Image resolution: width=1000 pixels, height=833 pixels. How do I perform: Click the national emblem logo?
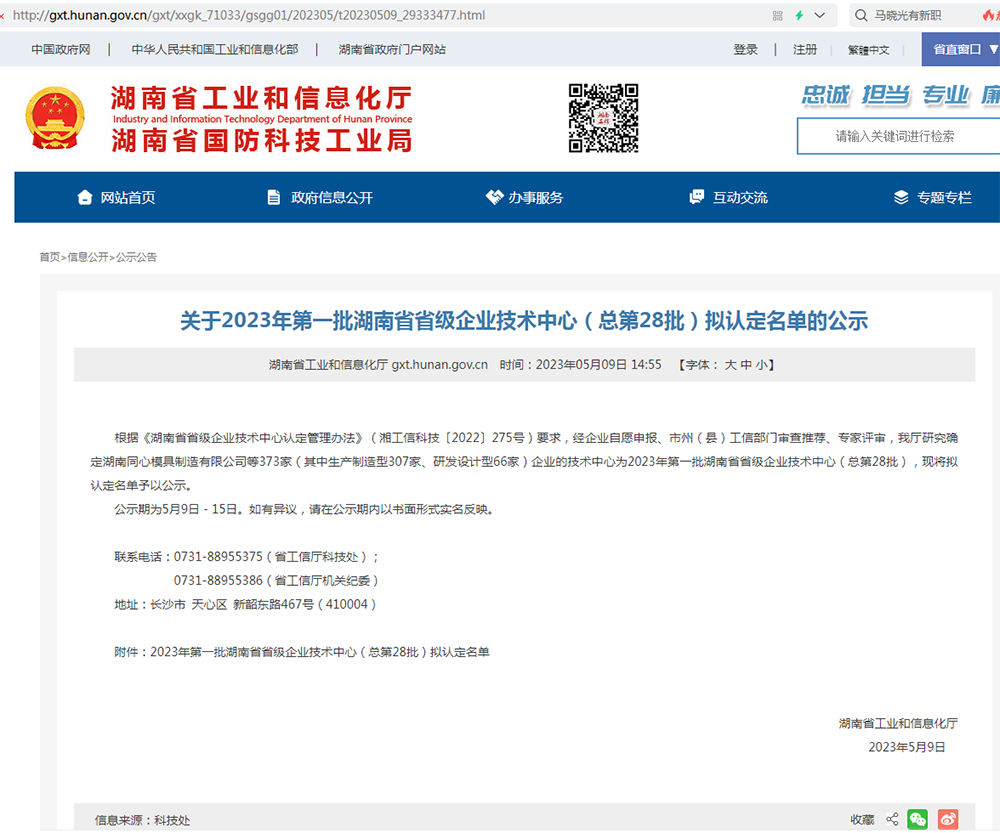click(x=55, y=118)
